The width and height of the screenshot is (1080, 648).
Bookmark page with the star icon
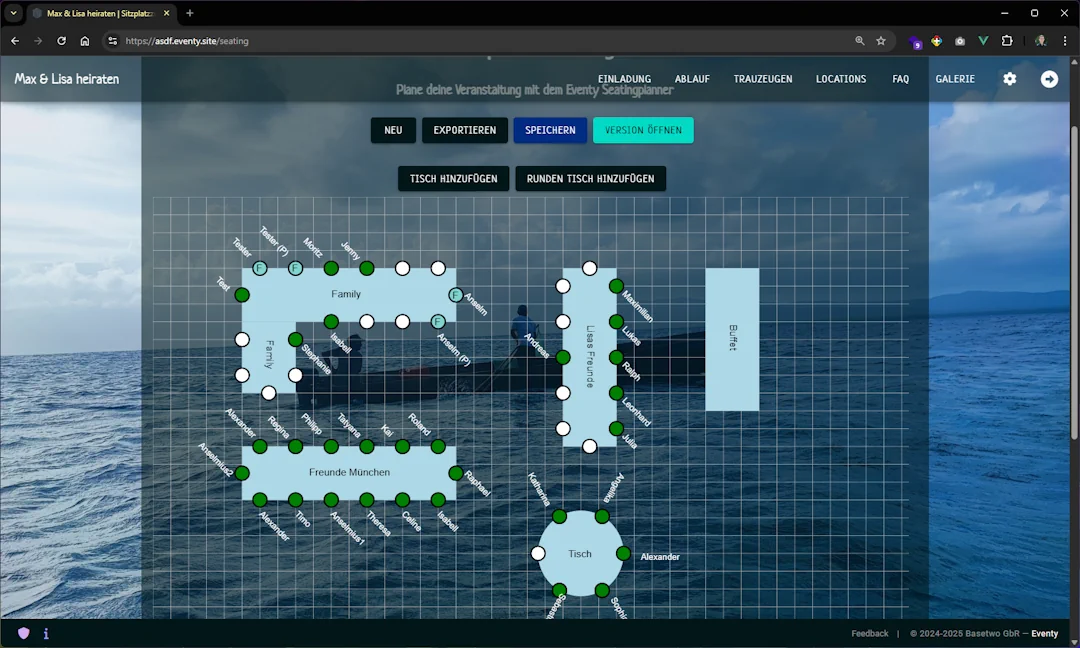881,41
